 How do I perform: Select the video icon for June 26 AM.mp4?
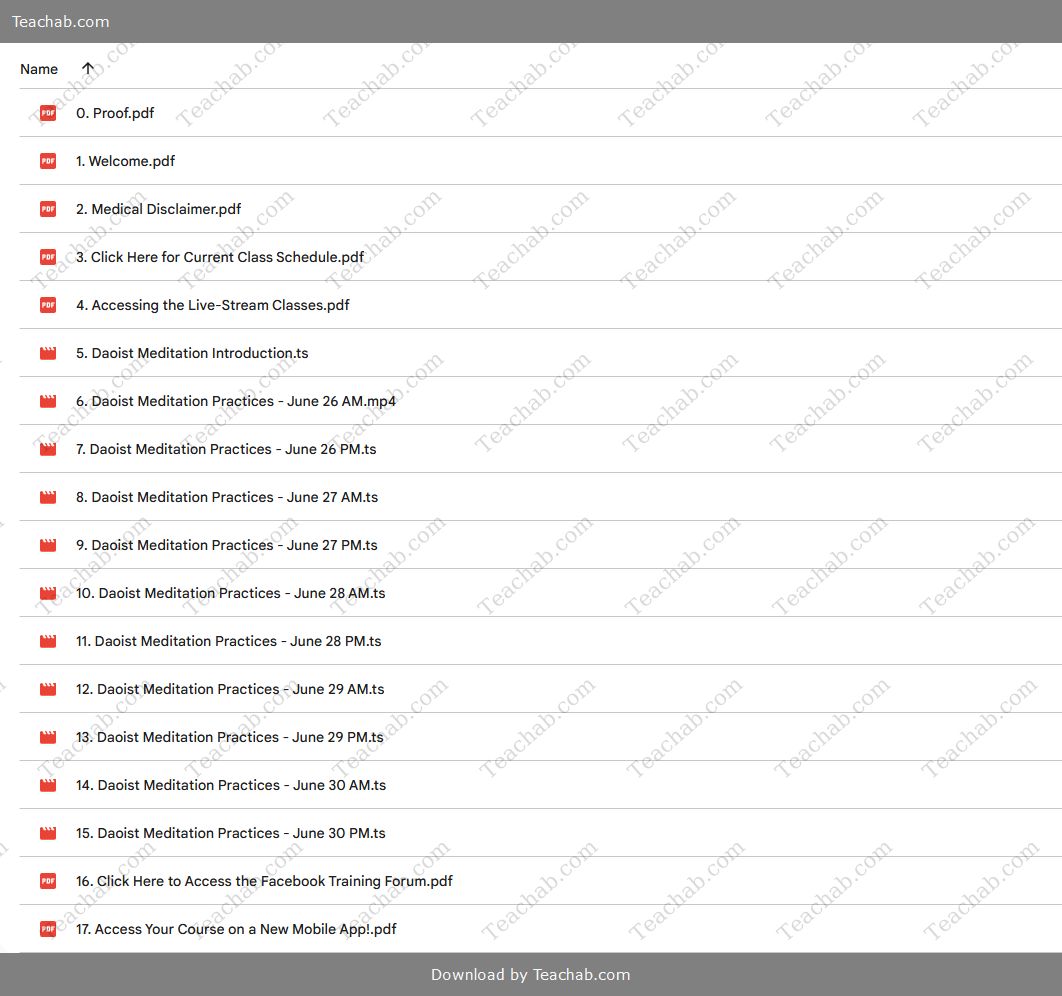pos(48,402)
